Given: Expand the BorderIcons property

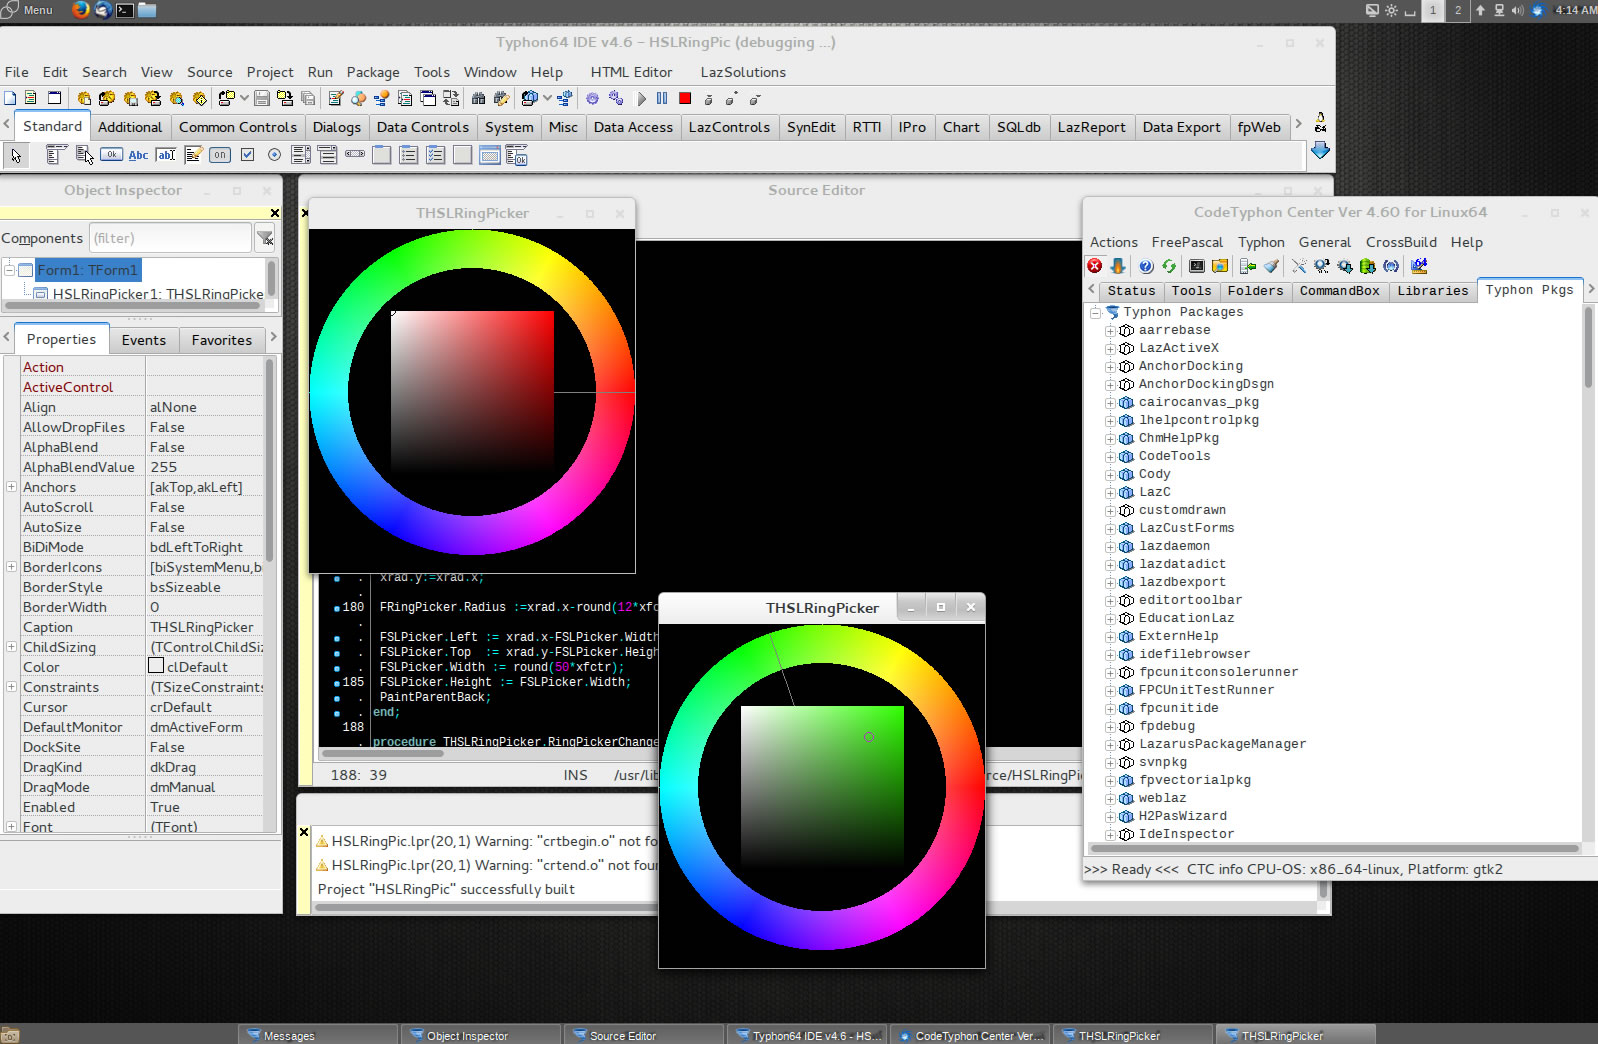Looking at the screenshot, I should (x=11, y=567).
